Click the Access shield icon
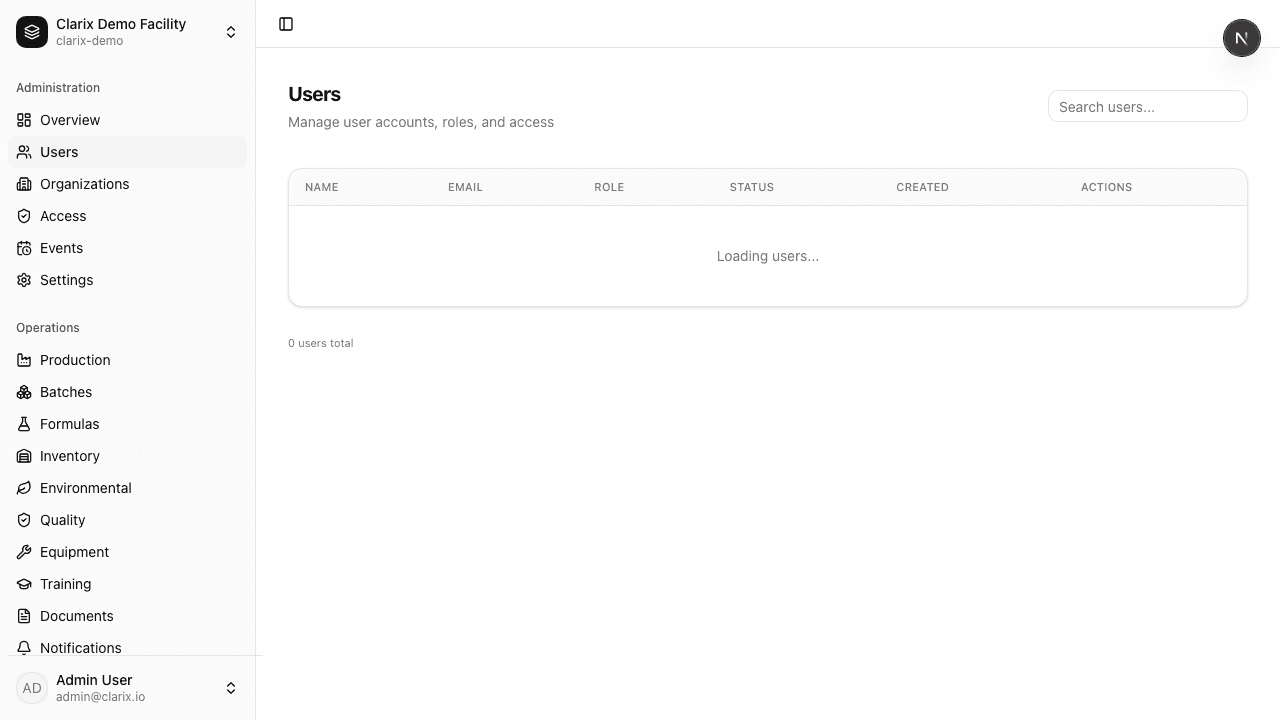Image resolution: width=1280 pixels, height=720 pixels. pyautogui.click(x=24, y=216)
